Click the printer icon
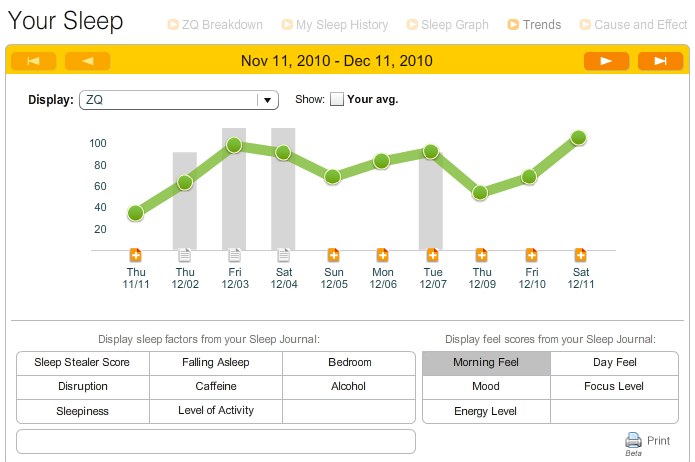 (x=633, y=440)
